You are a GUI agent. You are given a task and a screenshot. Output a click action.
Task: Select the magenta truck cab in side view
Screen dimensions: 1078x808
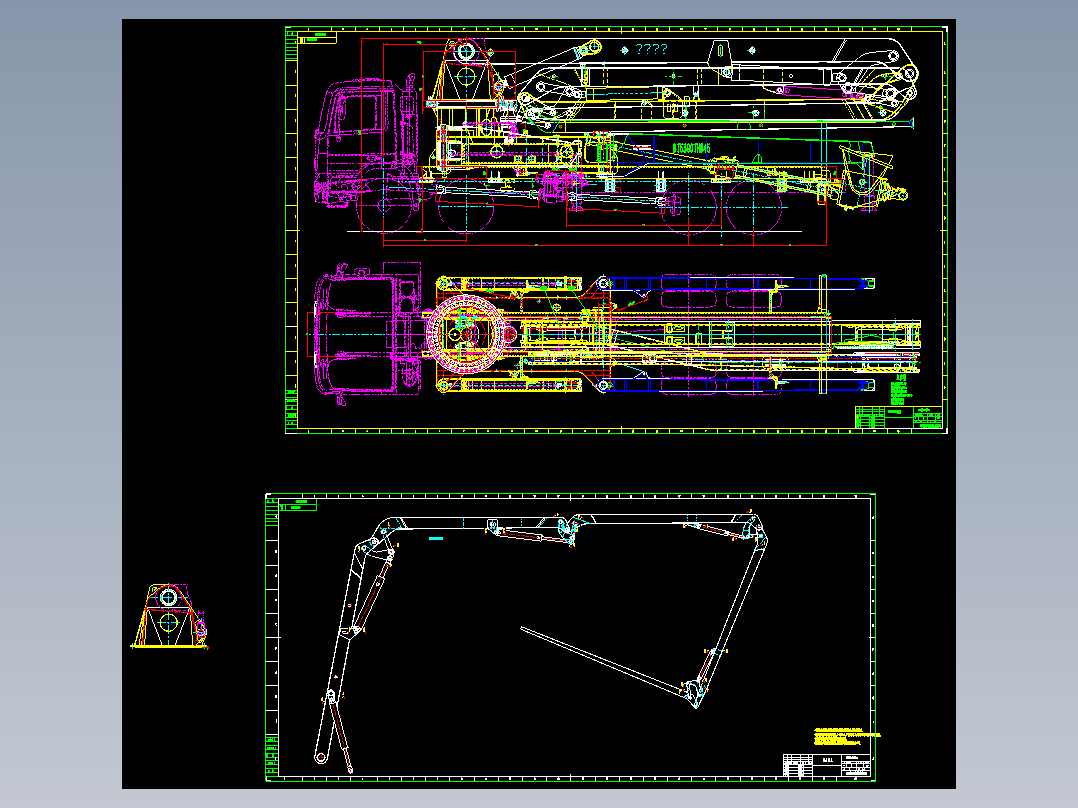click(366, 143)
